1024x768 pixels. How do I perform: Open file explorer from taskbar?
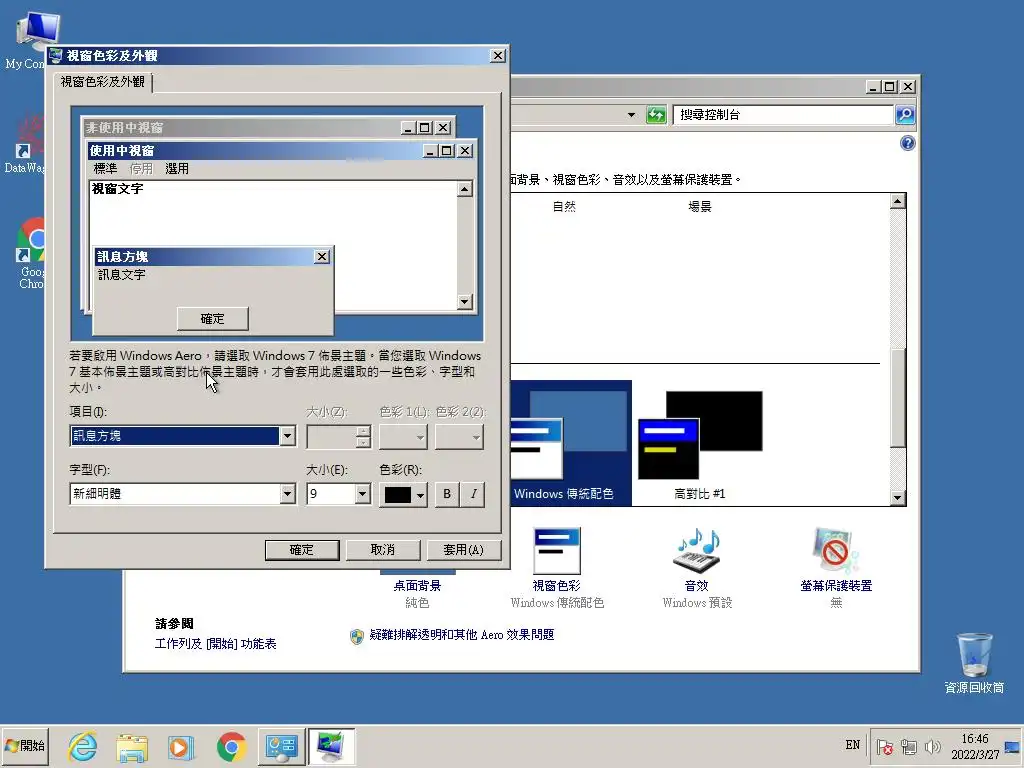coord(132,746)
